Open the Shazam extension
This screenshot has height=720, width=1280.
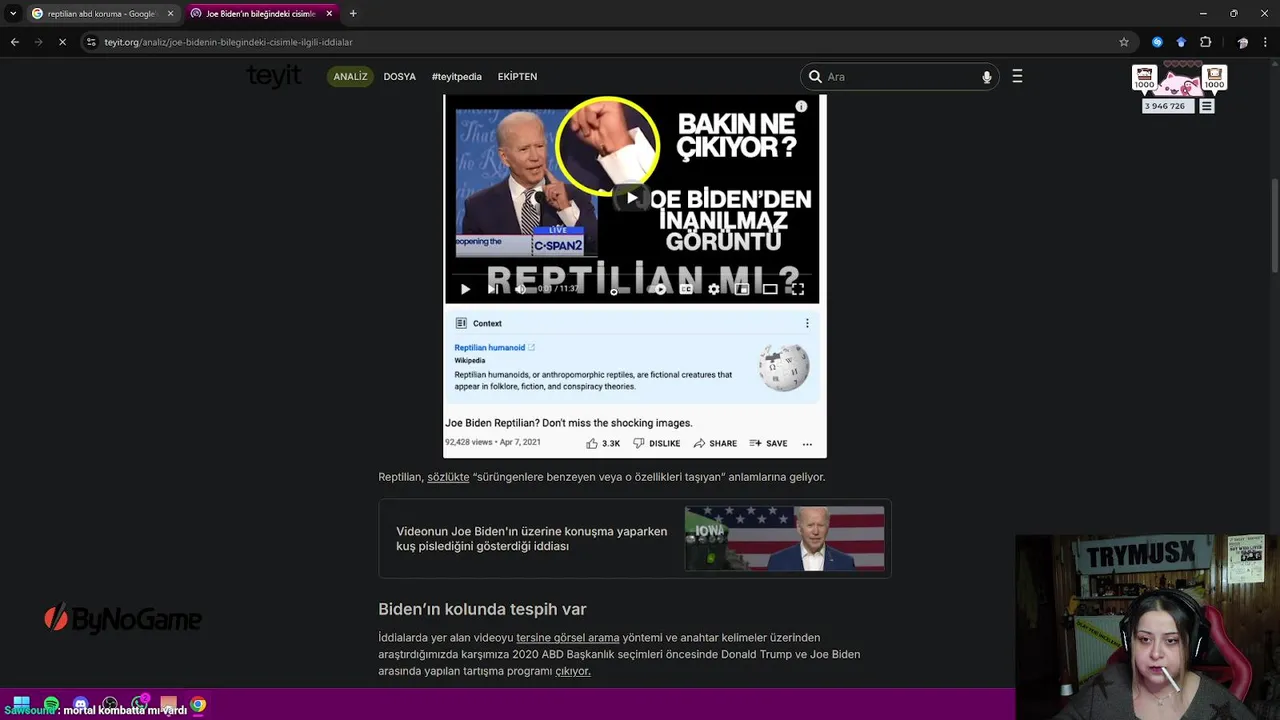(x=1157, y=42)
